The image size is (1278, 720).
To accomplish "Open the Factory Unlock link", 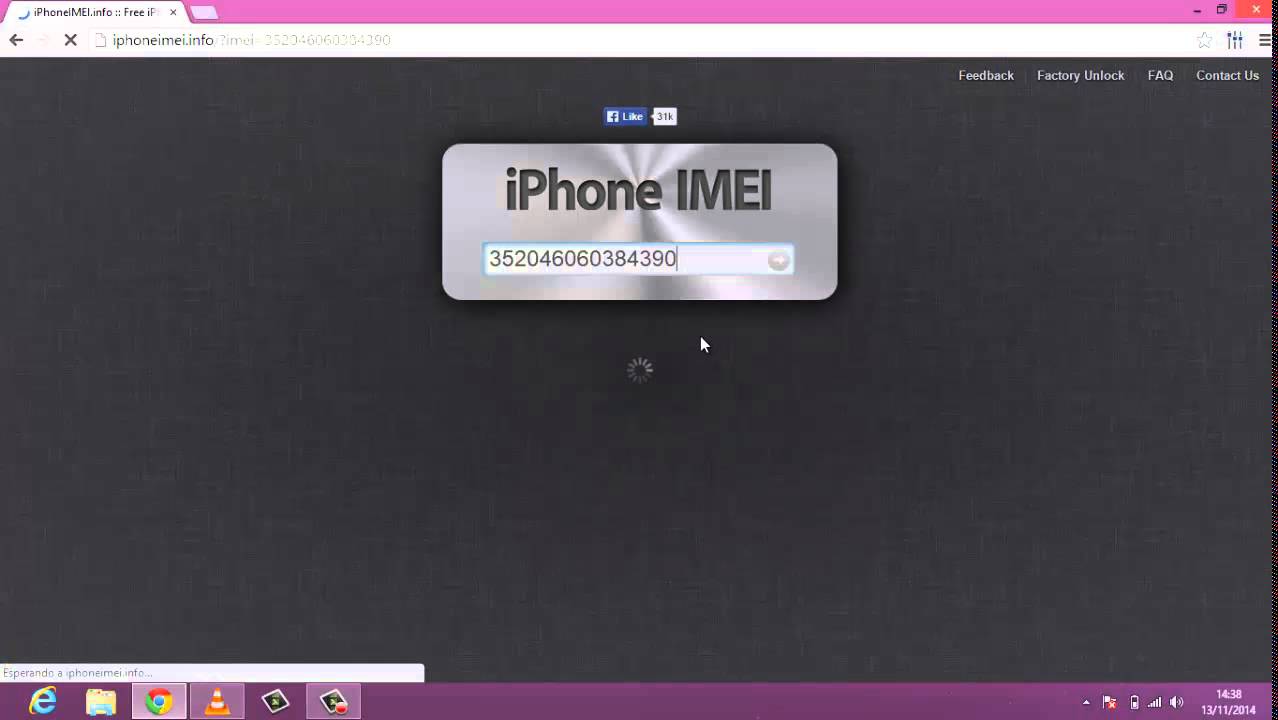I will (1080, 76).
